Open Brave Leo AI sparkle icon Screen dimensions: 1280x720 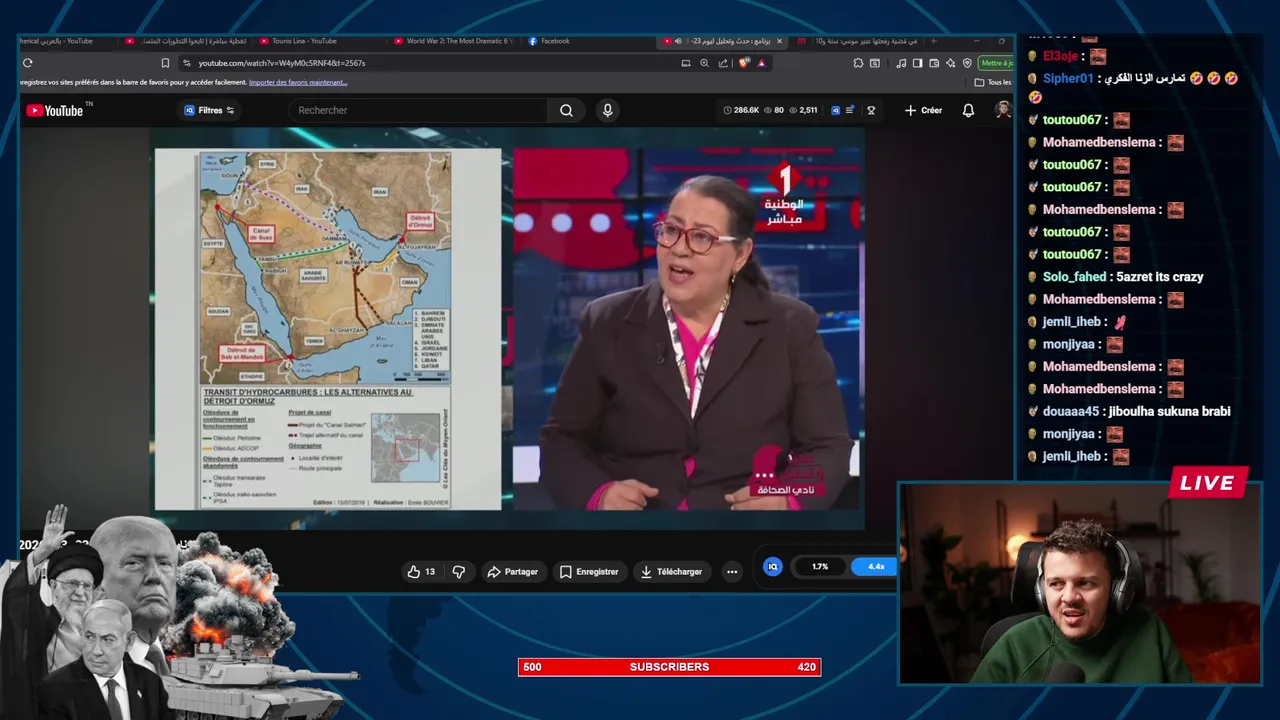951,63
